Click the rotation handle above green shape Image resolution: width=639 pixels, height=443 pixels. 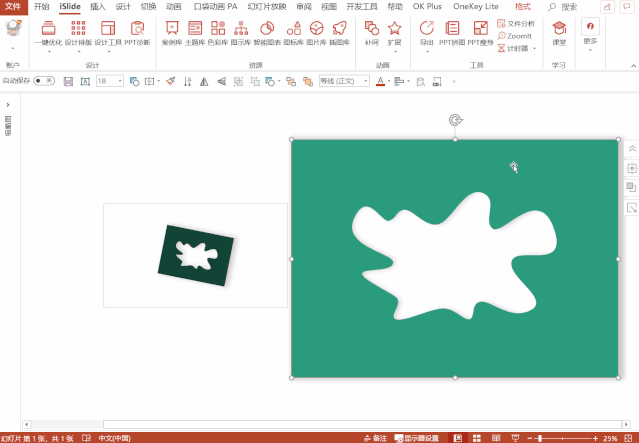455,120
